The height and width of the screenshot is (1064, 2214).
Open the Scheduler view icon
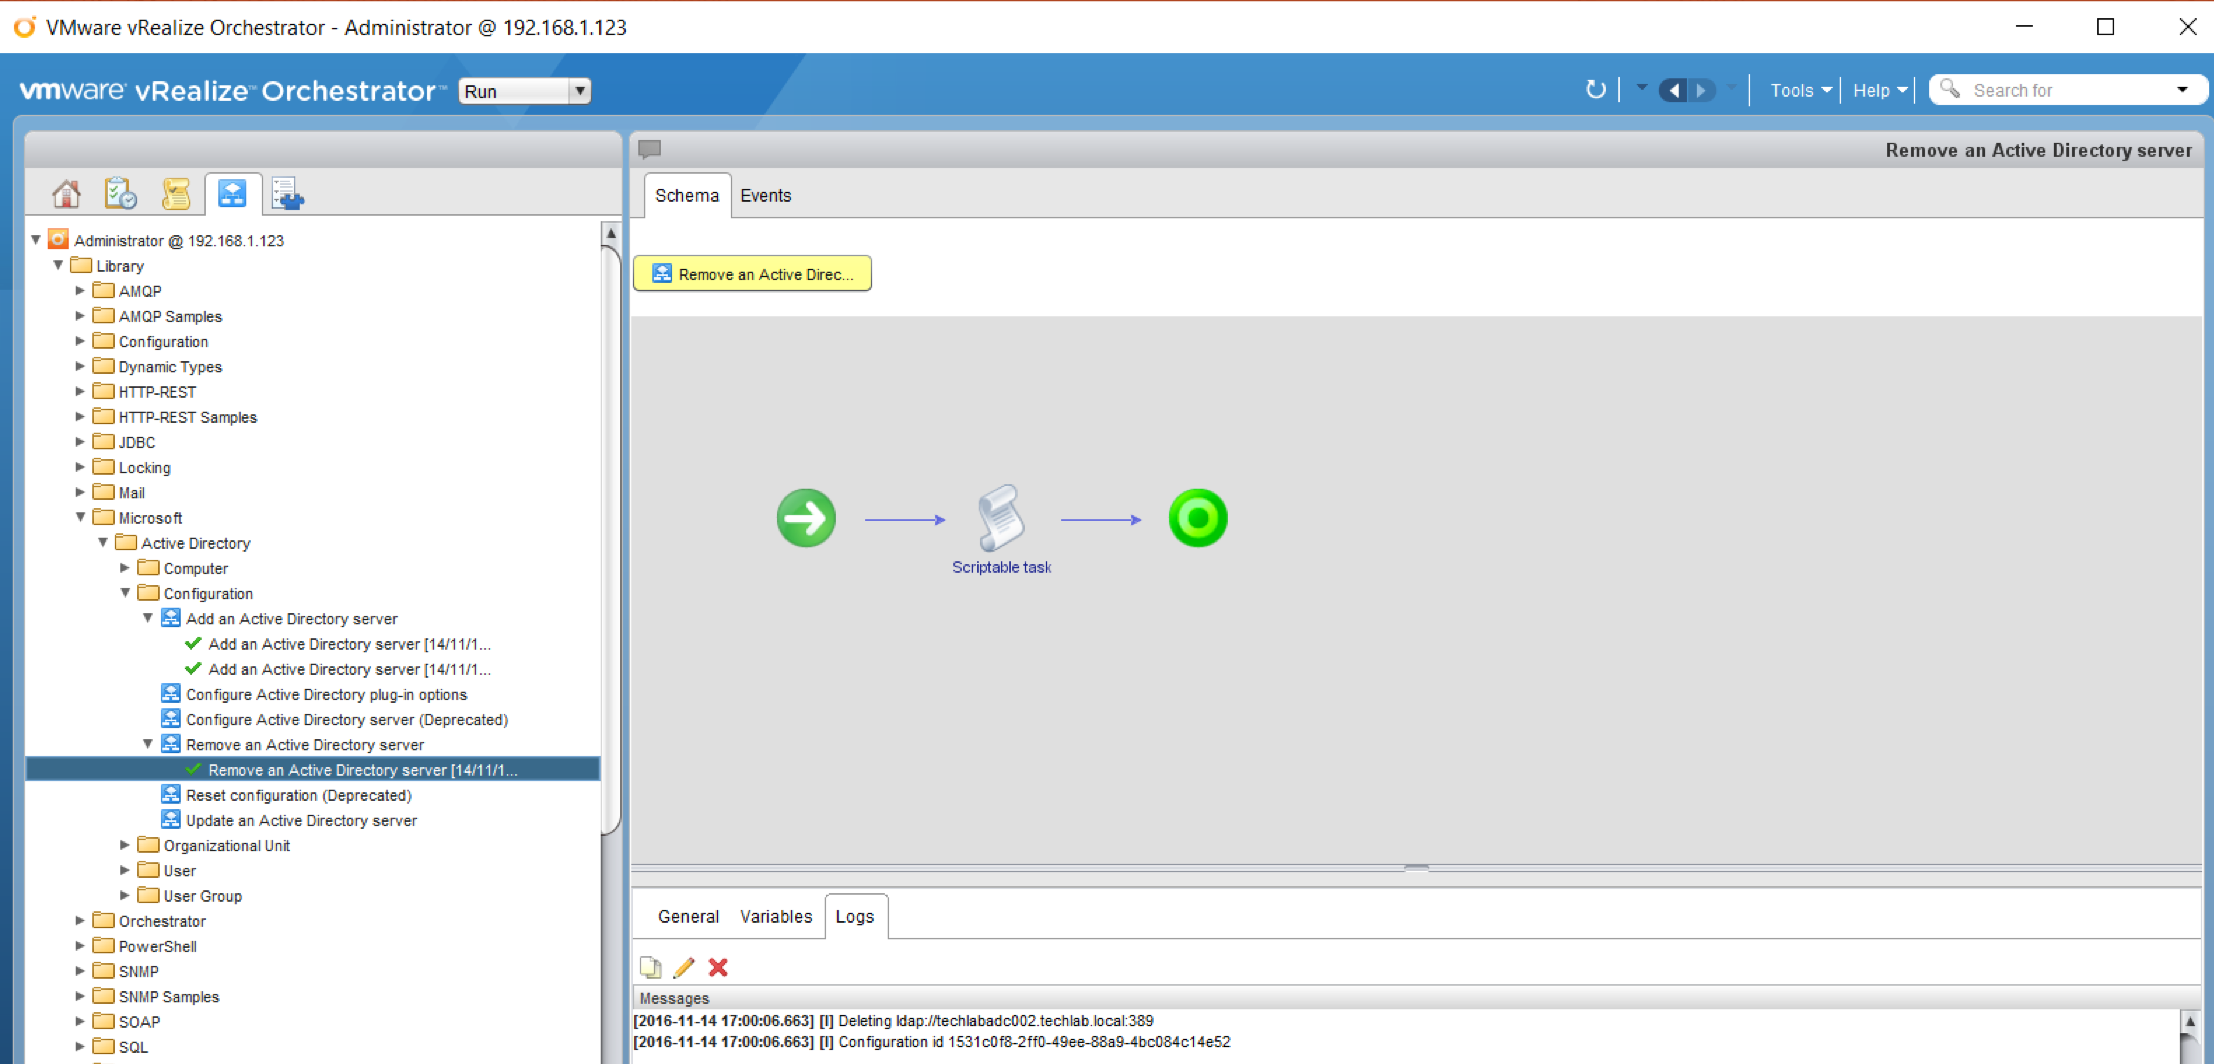[121, 193]
